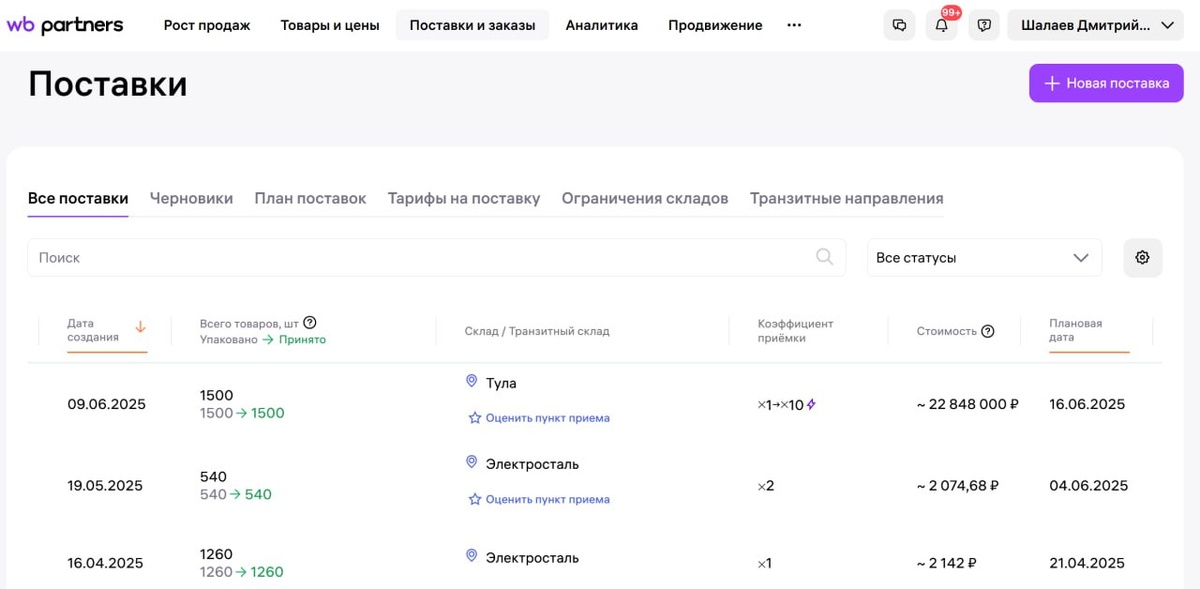Open the notifications bell
The height and width of the screenshot is (589, 1200).
point(941,26)
